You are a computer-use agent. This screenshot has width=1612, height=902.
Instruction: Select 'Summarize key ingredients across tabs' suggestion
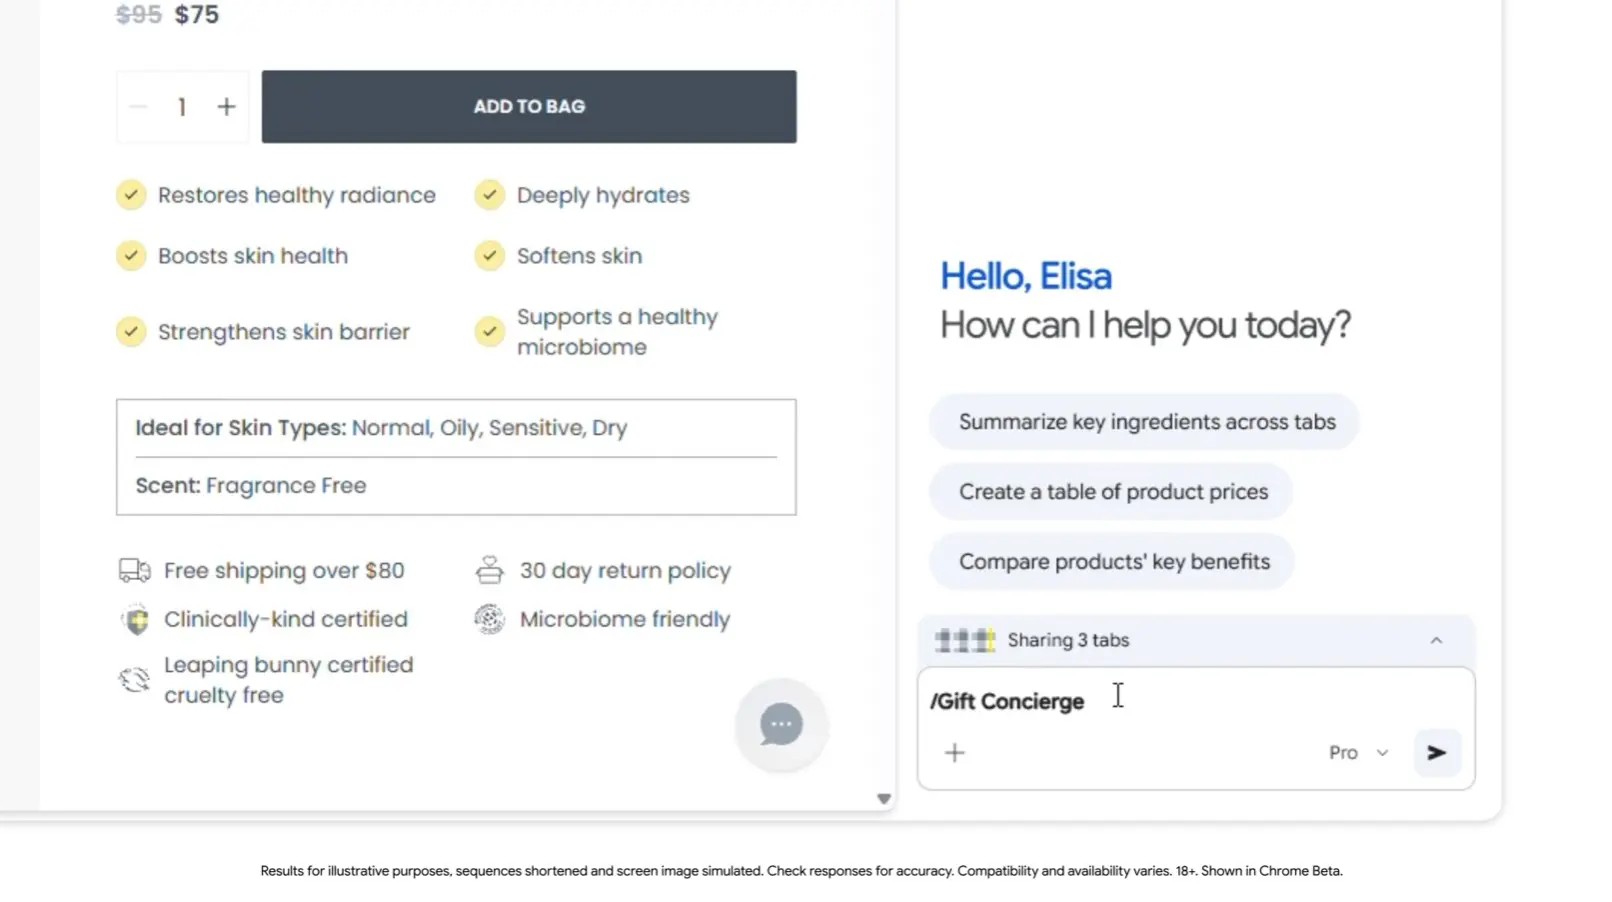(1146, 422)
